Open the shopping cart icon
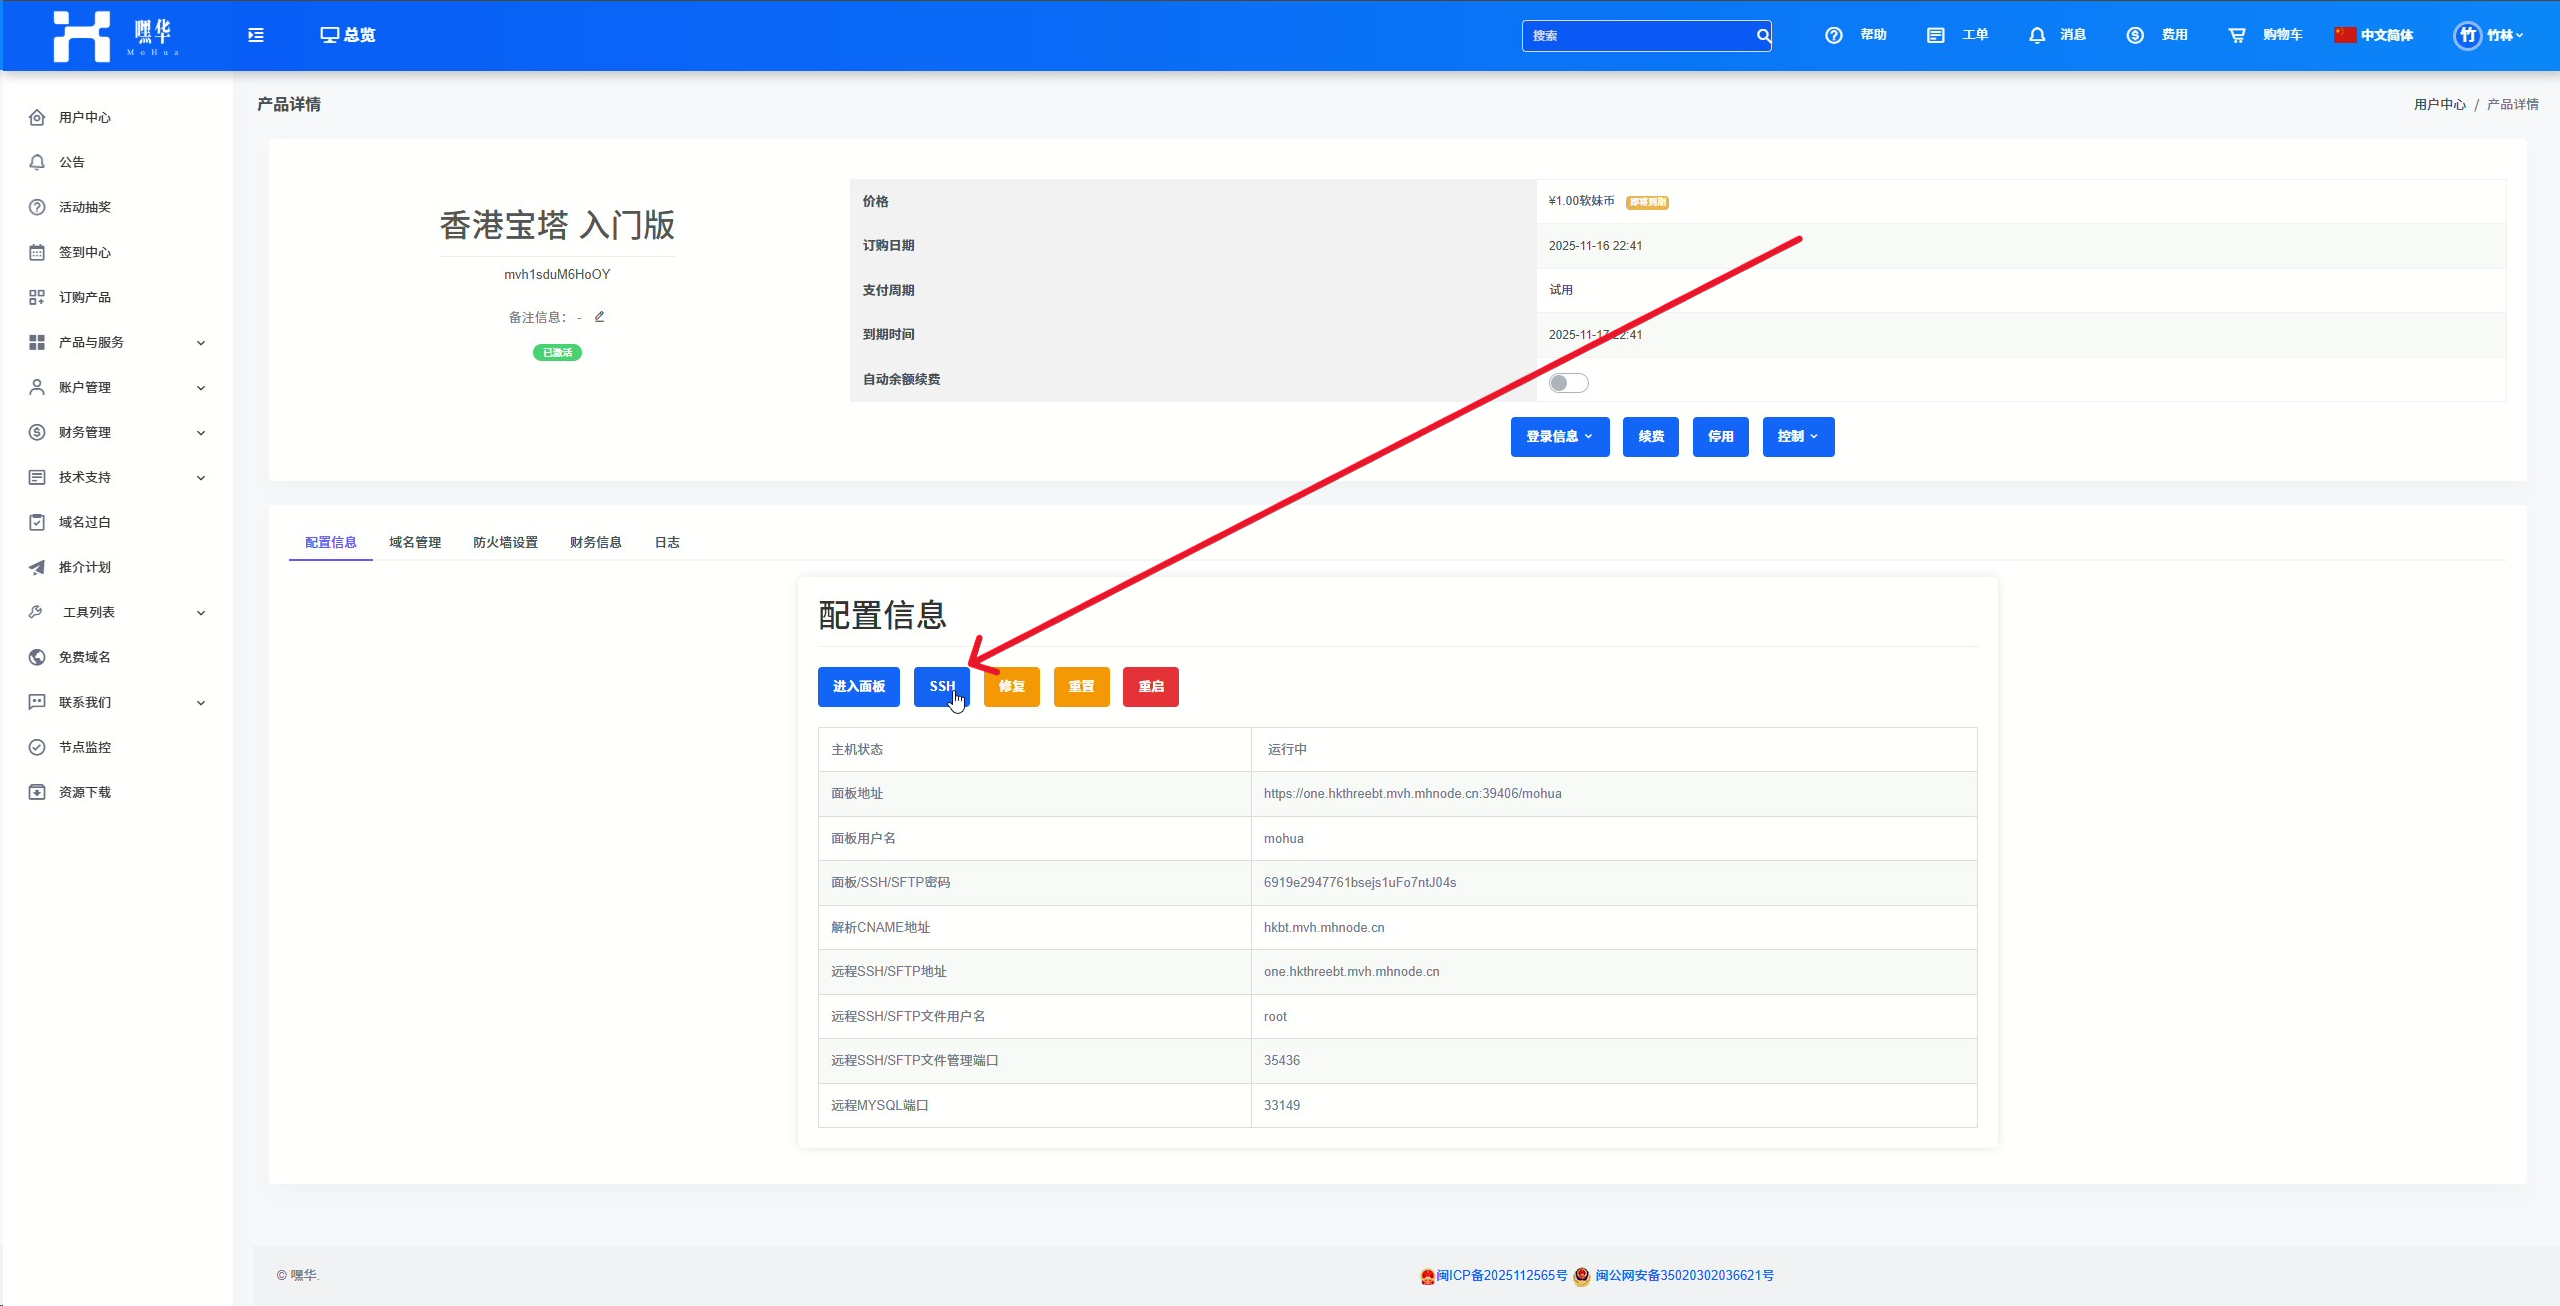This screenshot has width=2560, height=1306. [2236, 35]
